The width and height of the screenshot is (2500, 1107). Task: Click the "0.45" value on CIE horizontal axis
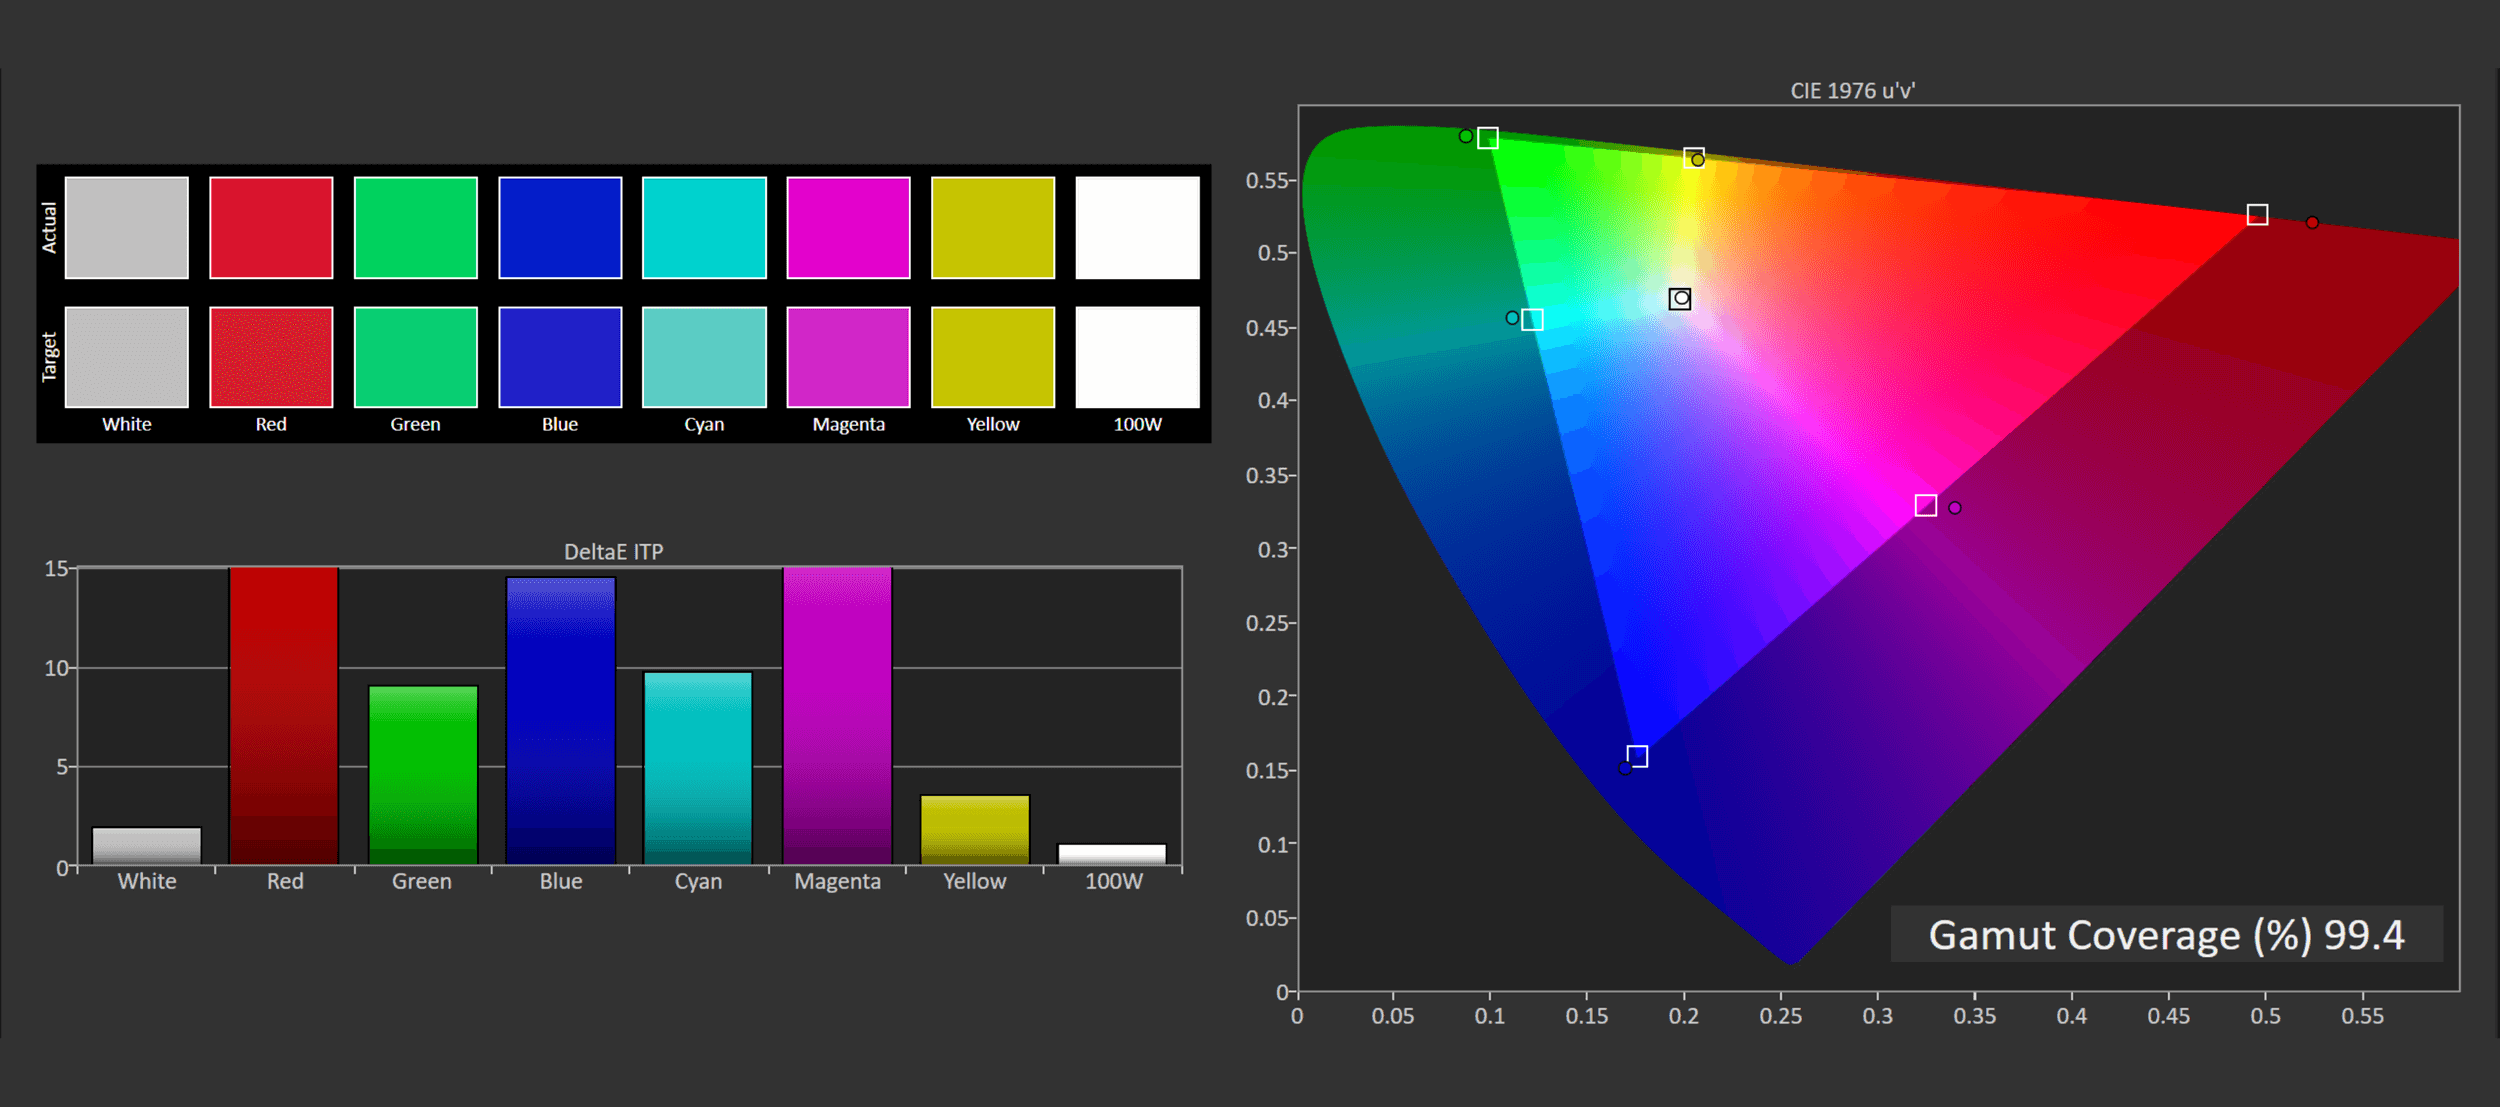point(2168,1016)
